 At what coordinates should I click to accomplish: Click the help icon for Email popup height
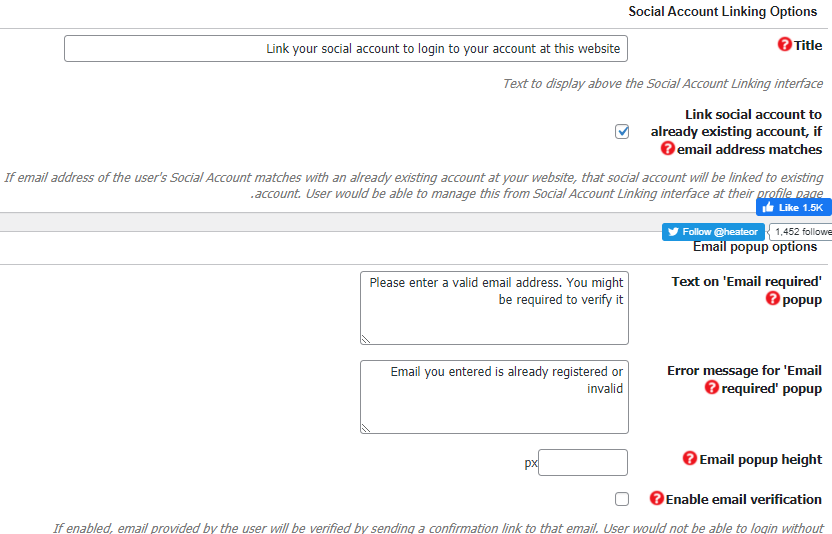pyautogui.click(x=690, y=459)
